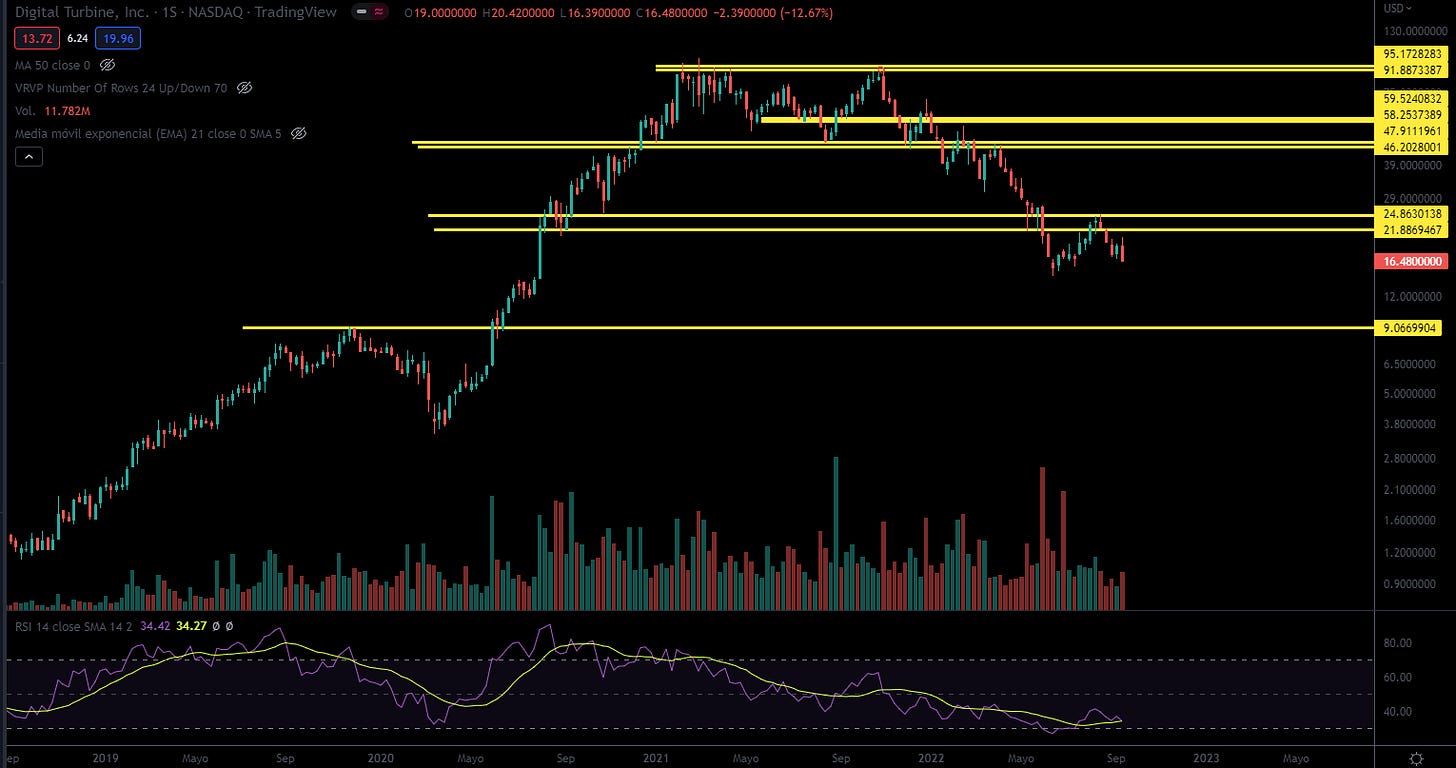Click the 2023 time axis label
The height and width of the screenshot is (768, 1456).
click(x=1207, y=758)
